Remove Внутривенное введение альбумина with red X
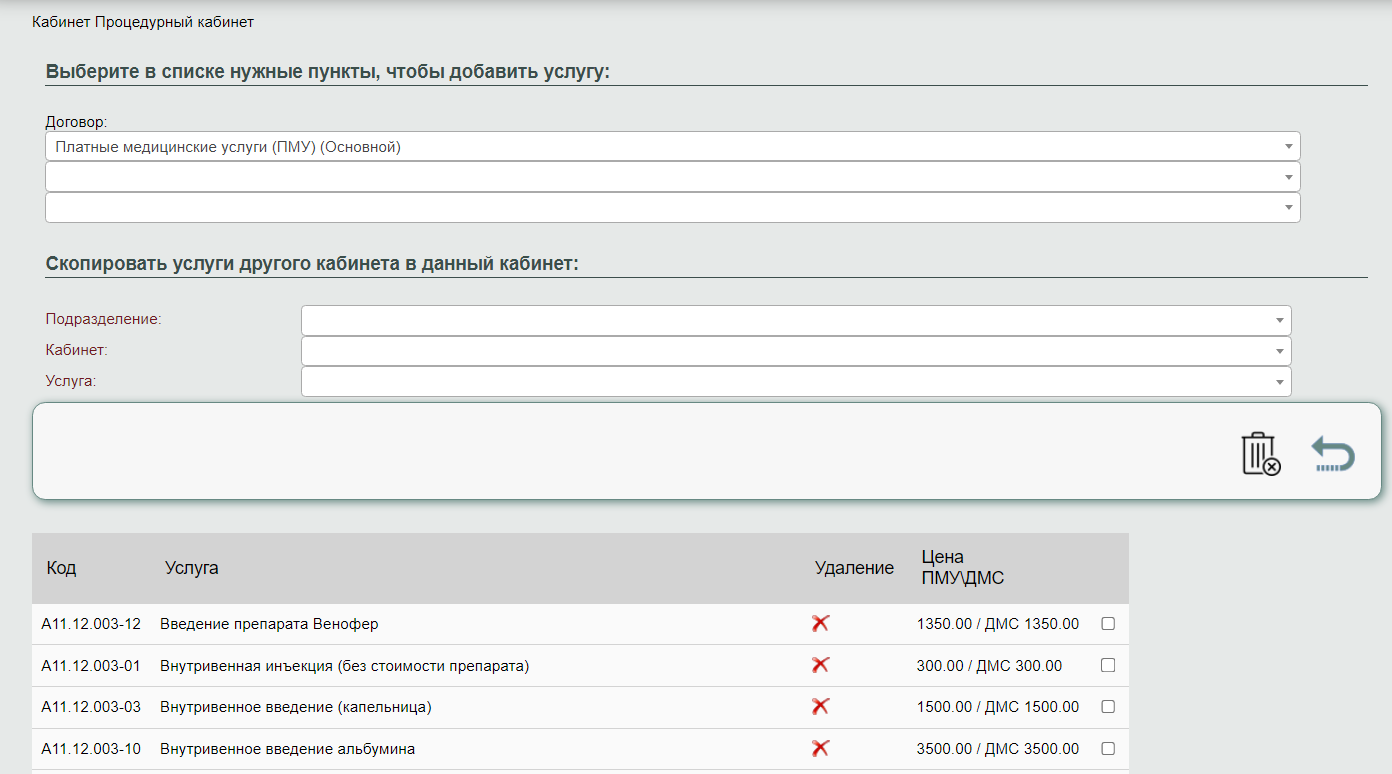The image size is (1392, 774). click(x=821, y=748)
